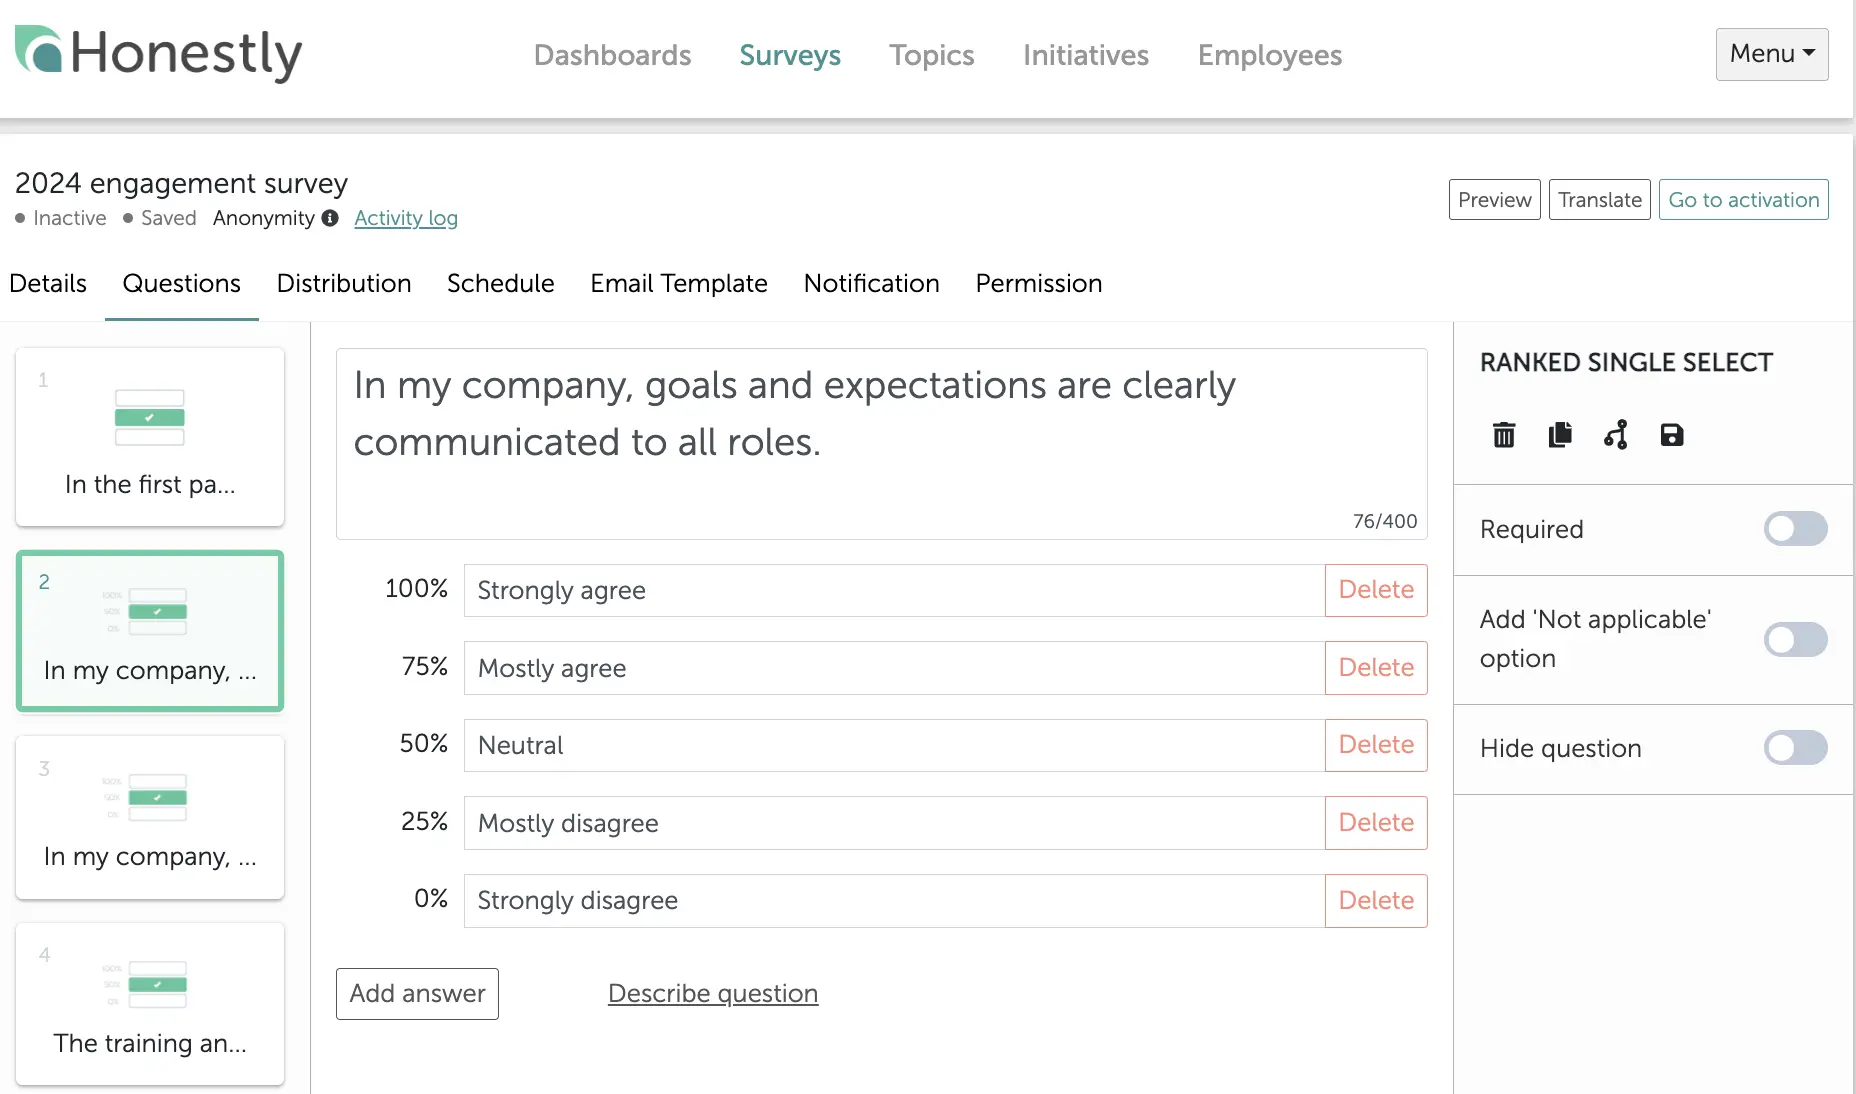Delete the 'Neutral' answer option
The image size is (1856, 1094).
click(x=1376, y=745)
